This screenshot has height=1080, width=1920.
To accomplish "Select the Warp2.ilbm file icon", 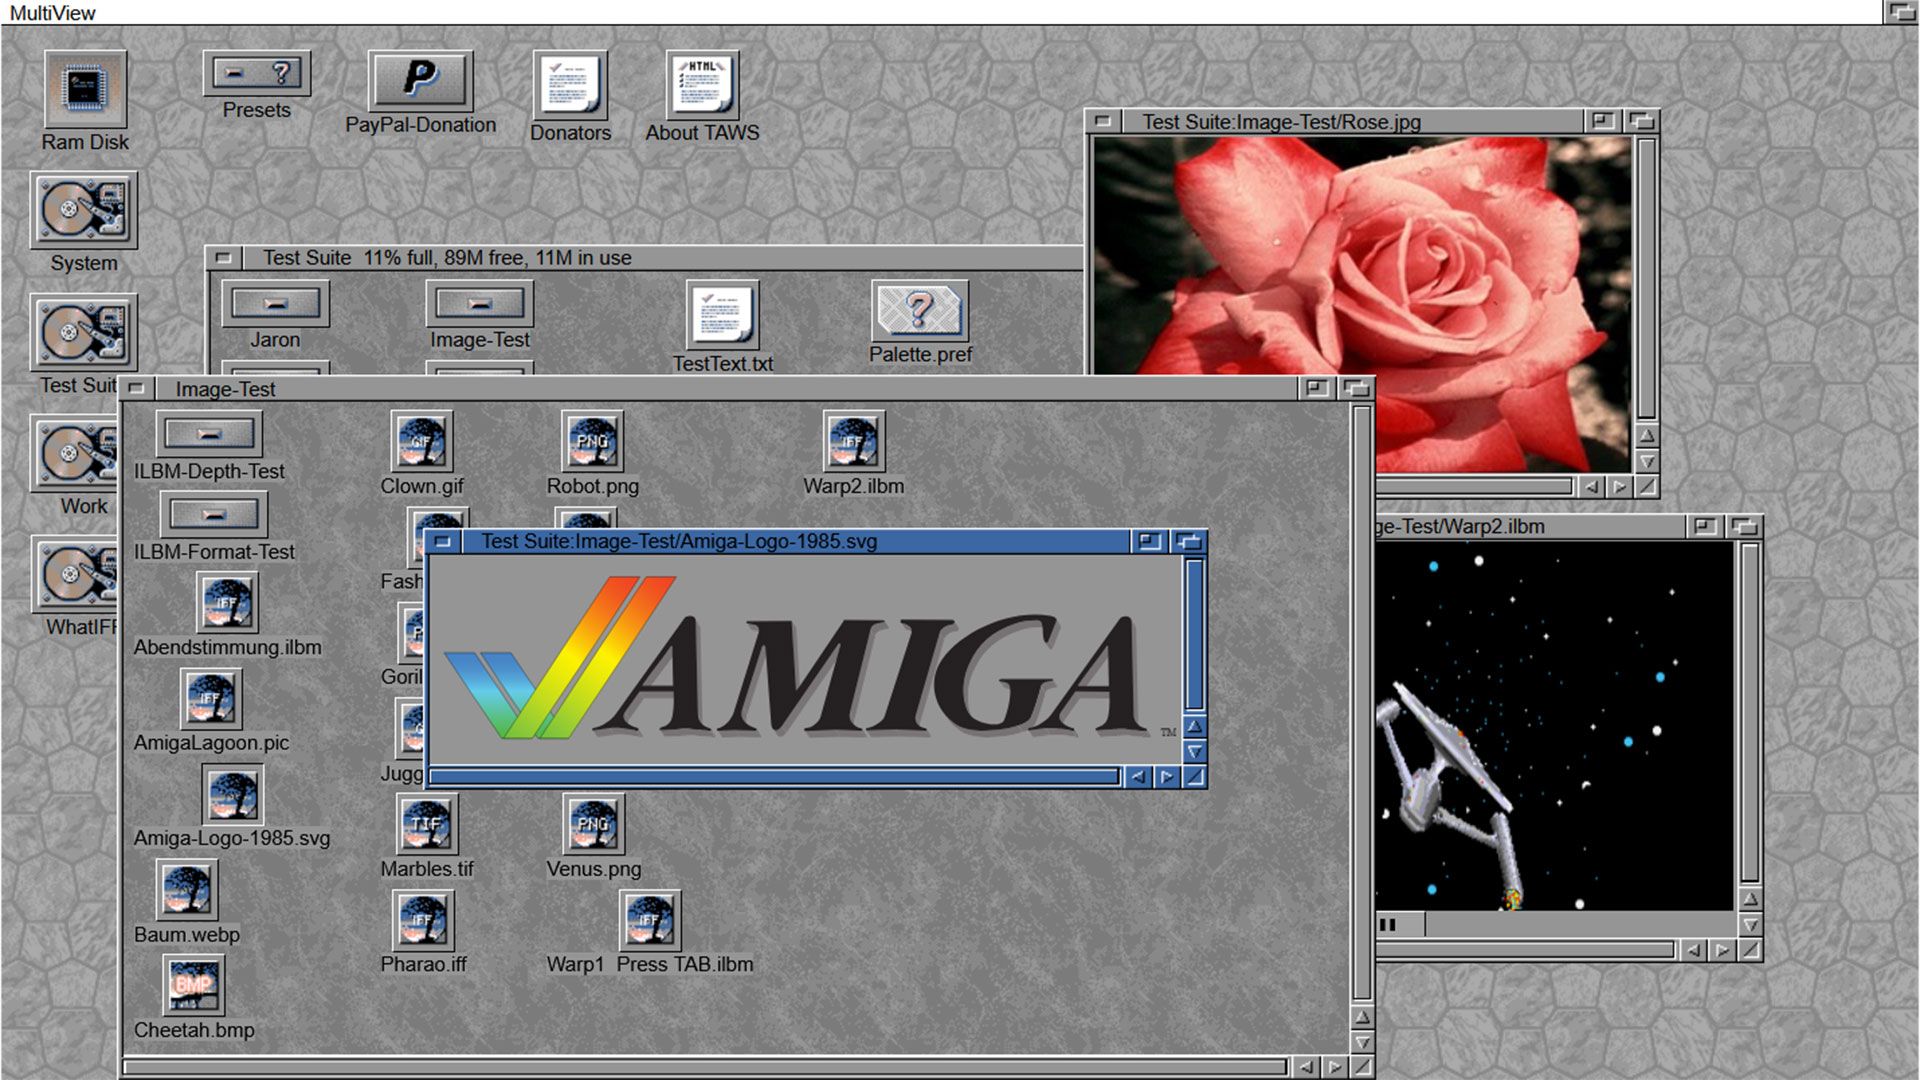I will [852, 442].
